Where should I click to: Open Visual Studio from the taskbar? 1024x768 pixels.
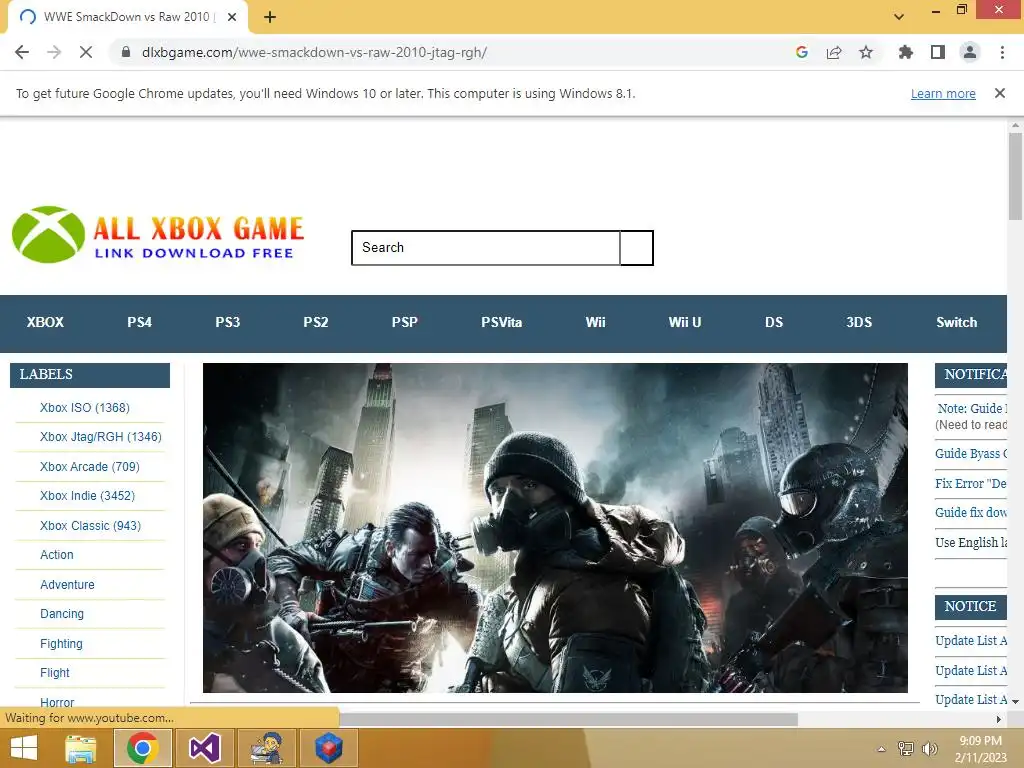(x=204, y=748)
